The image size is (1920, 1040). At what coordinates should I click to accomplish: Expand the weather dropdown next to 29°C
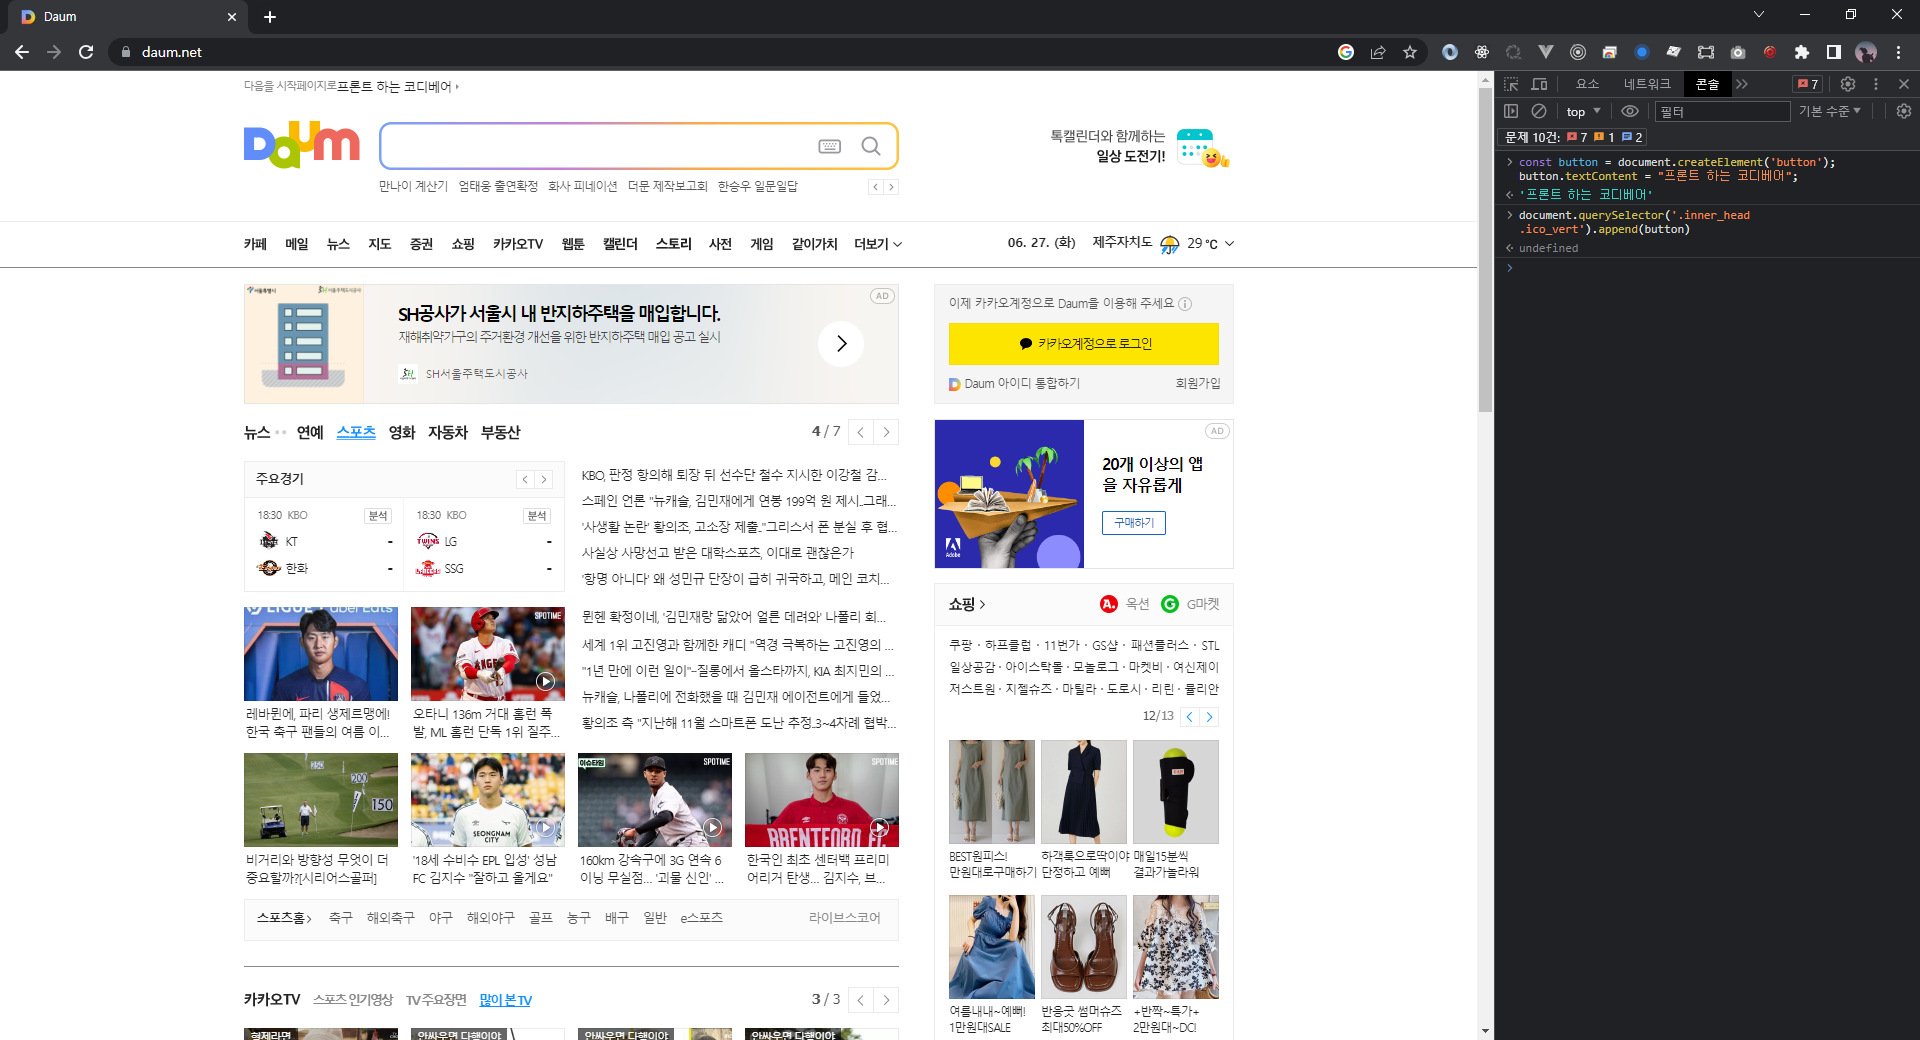tap(1230, 244)
